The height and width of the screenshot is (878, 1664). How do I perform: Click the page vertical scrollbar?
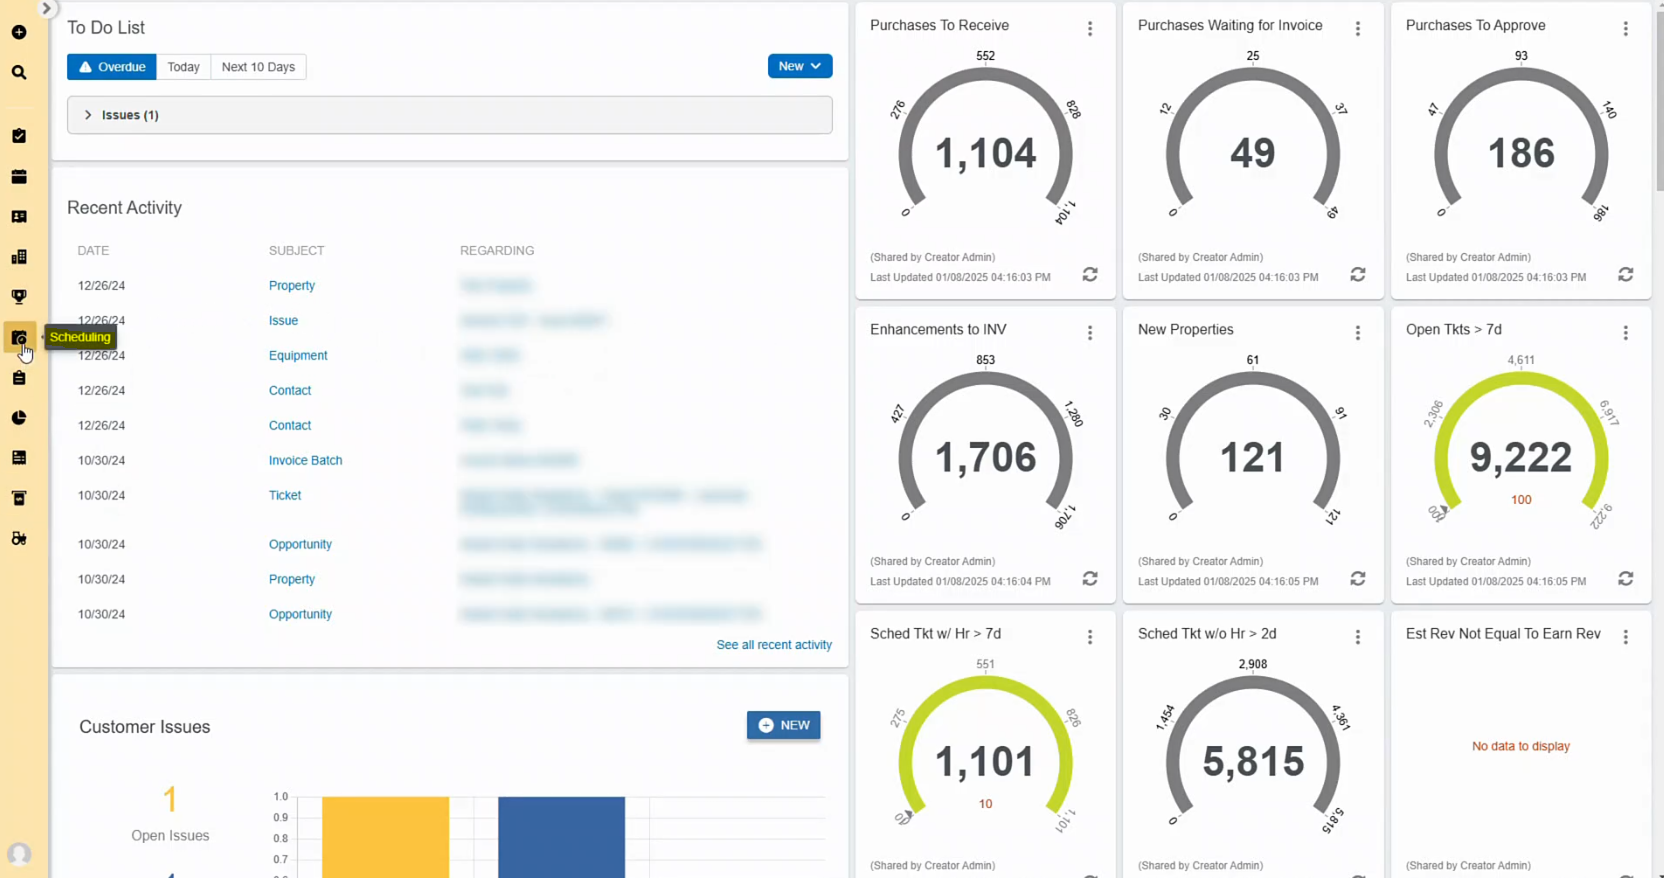tap(1659, 100)
